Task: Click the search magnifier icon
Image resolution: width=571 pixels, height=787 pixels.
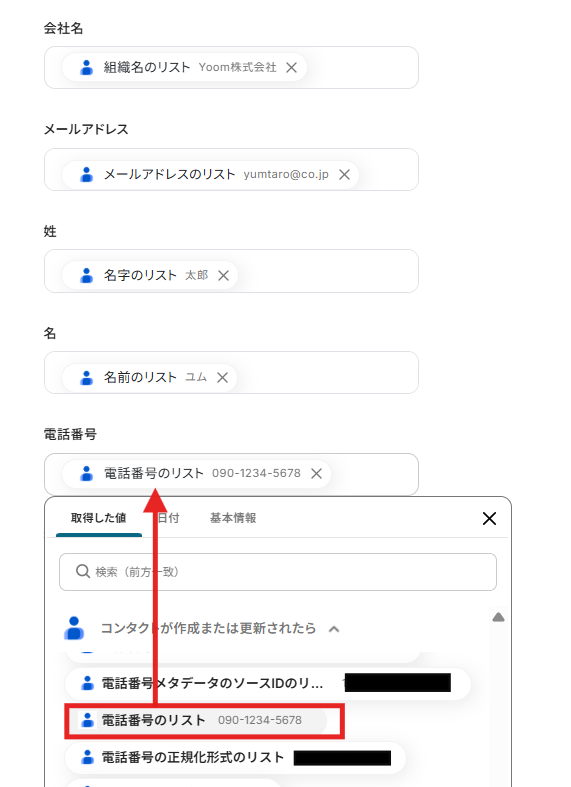Action: pyautogui.click(x=83, y=571)
